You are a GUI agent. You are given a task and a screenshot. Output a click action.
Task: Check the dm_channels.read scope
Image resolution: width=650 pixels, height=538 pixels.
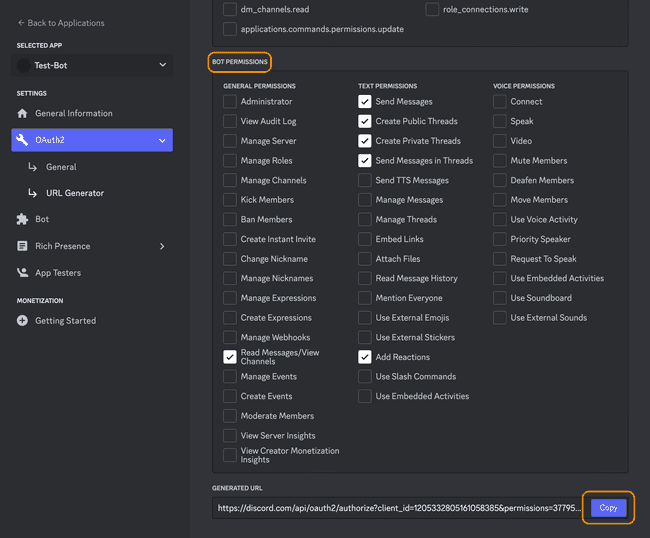(x=230, y=9)
